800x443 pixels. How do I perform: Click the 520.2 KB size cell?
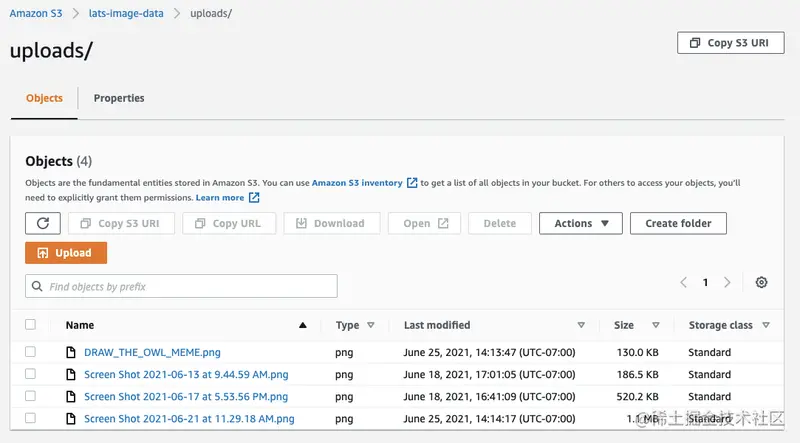click(637, 397)
